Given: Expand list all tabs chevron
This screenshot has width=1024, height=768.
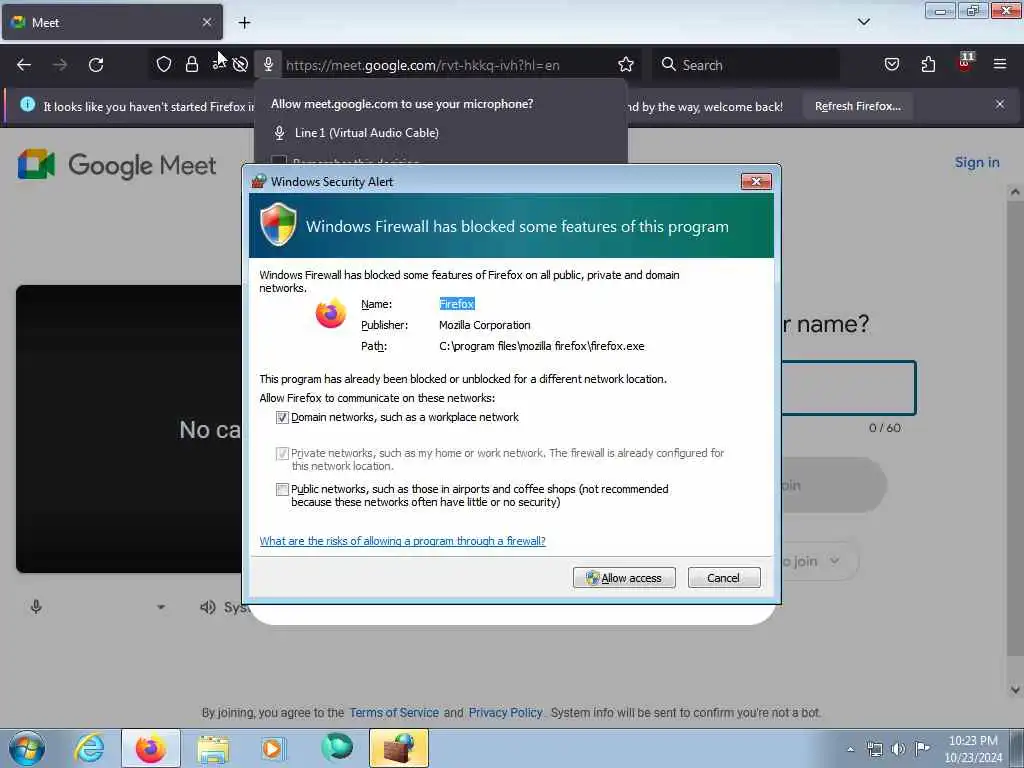Looking at the screenshot, I should [863, 22].
